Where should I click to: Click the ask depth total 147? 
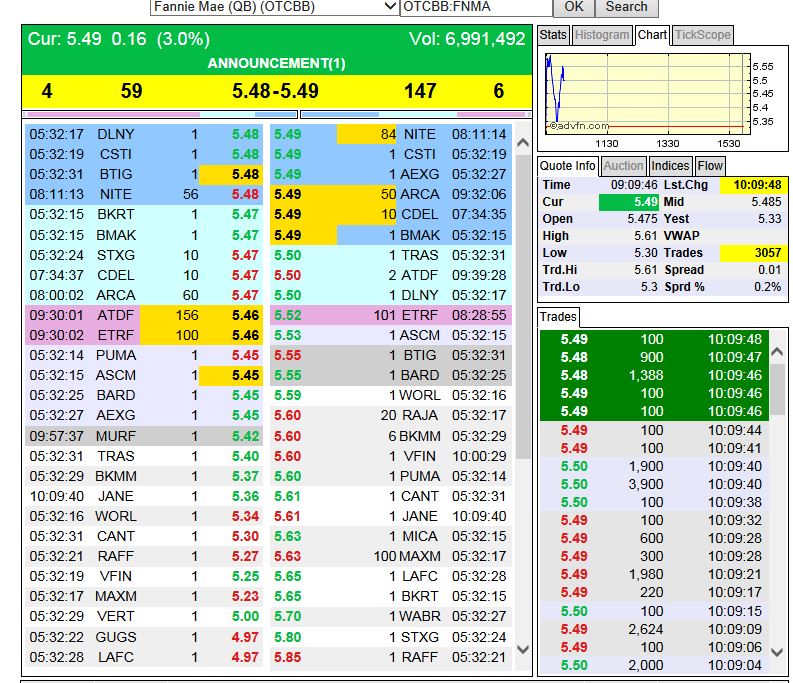pos(420,91)
